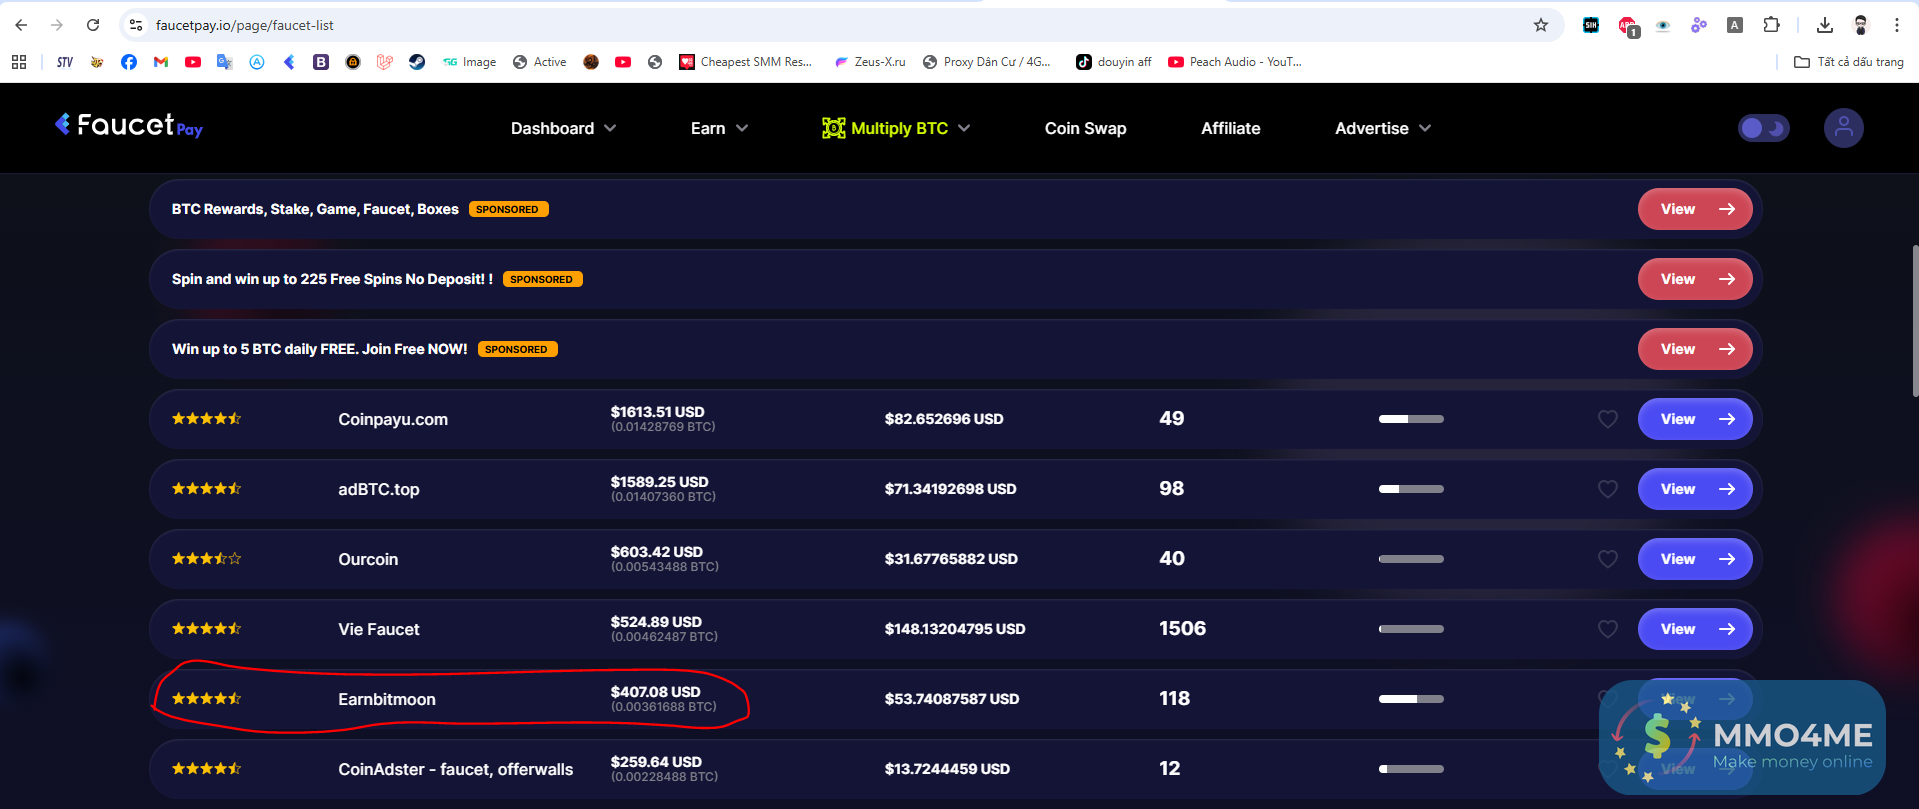The height and width of the screenshot is (809, 1919).
Task: Click the Earnbitmoon health progress bar
Action: (1411, 699)
